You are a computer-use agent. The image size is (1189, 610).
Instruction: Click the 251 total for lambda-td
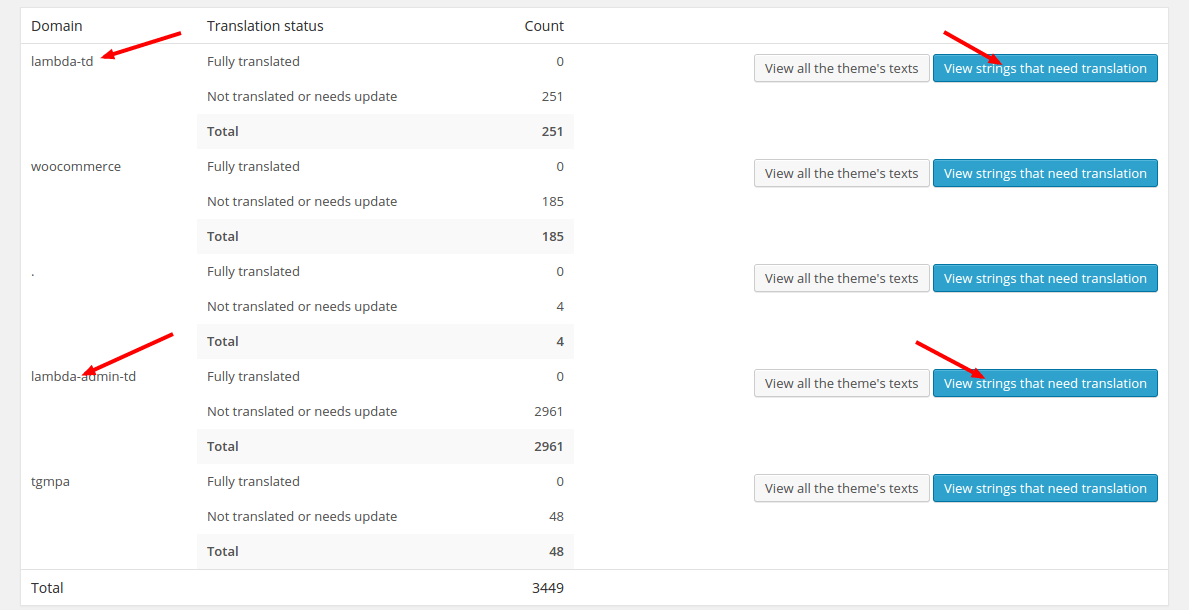point(553,131)
